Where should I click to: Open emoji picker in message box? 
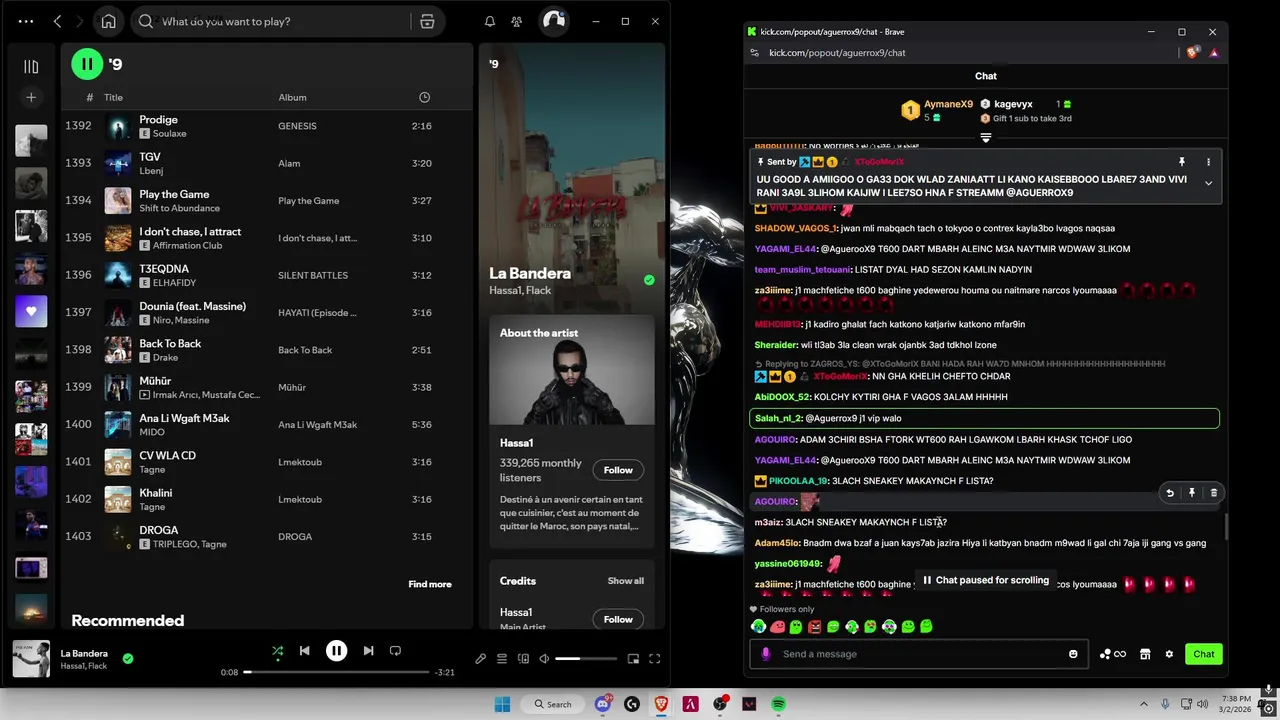pyautogui.click(x=1073, y=654)
